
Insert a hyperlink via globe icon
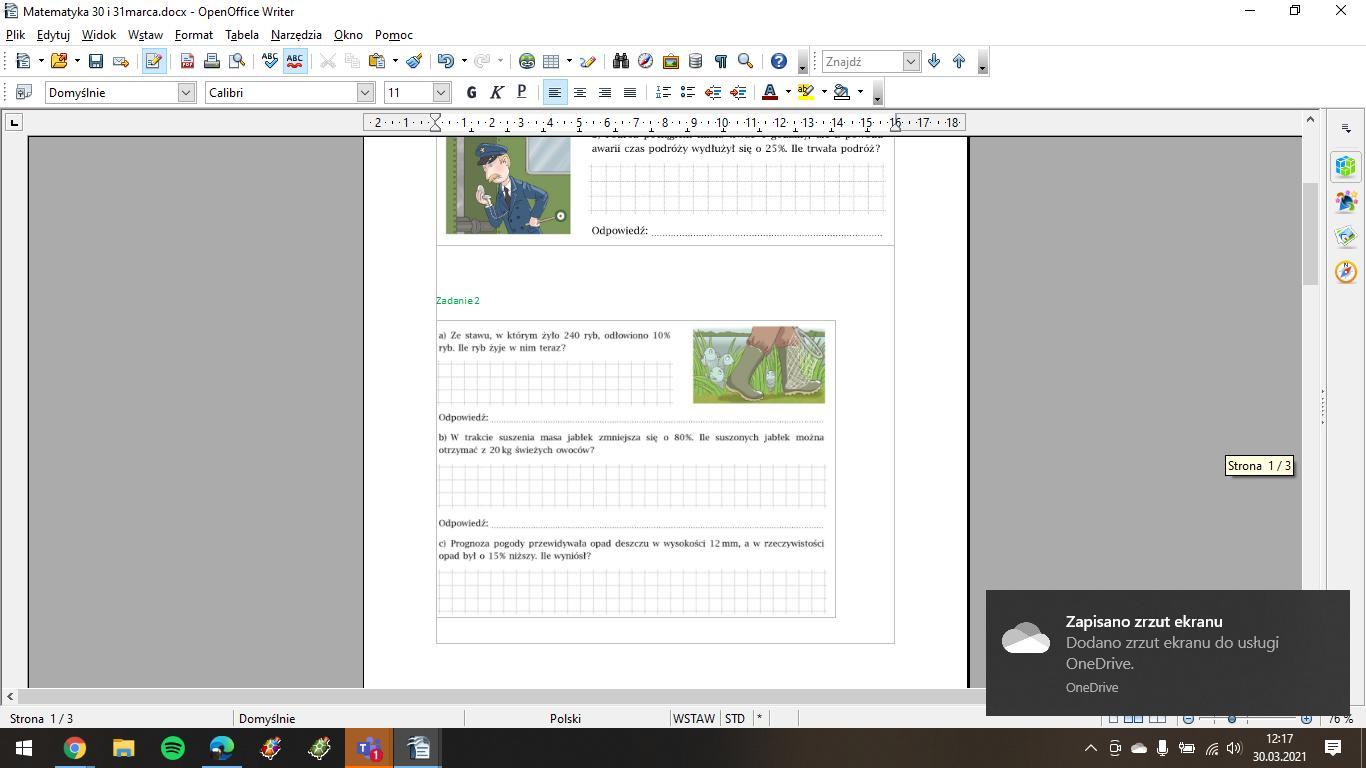pyautogui.click(x=527, y=61)
